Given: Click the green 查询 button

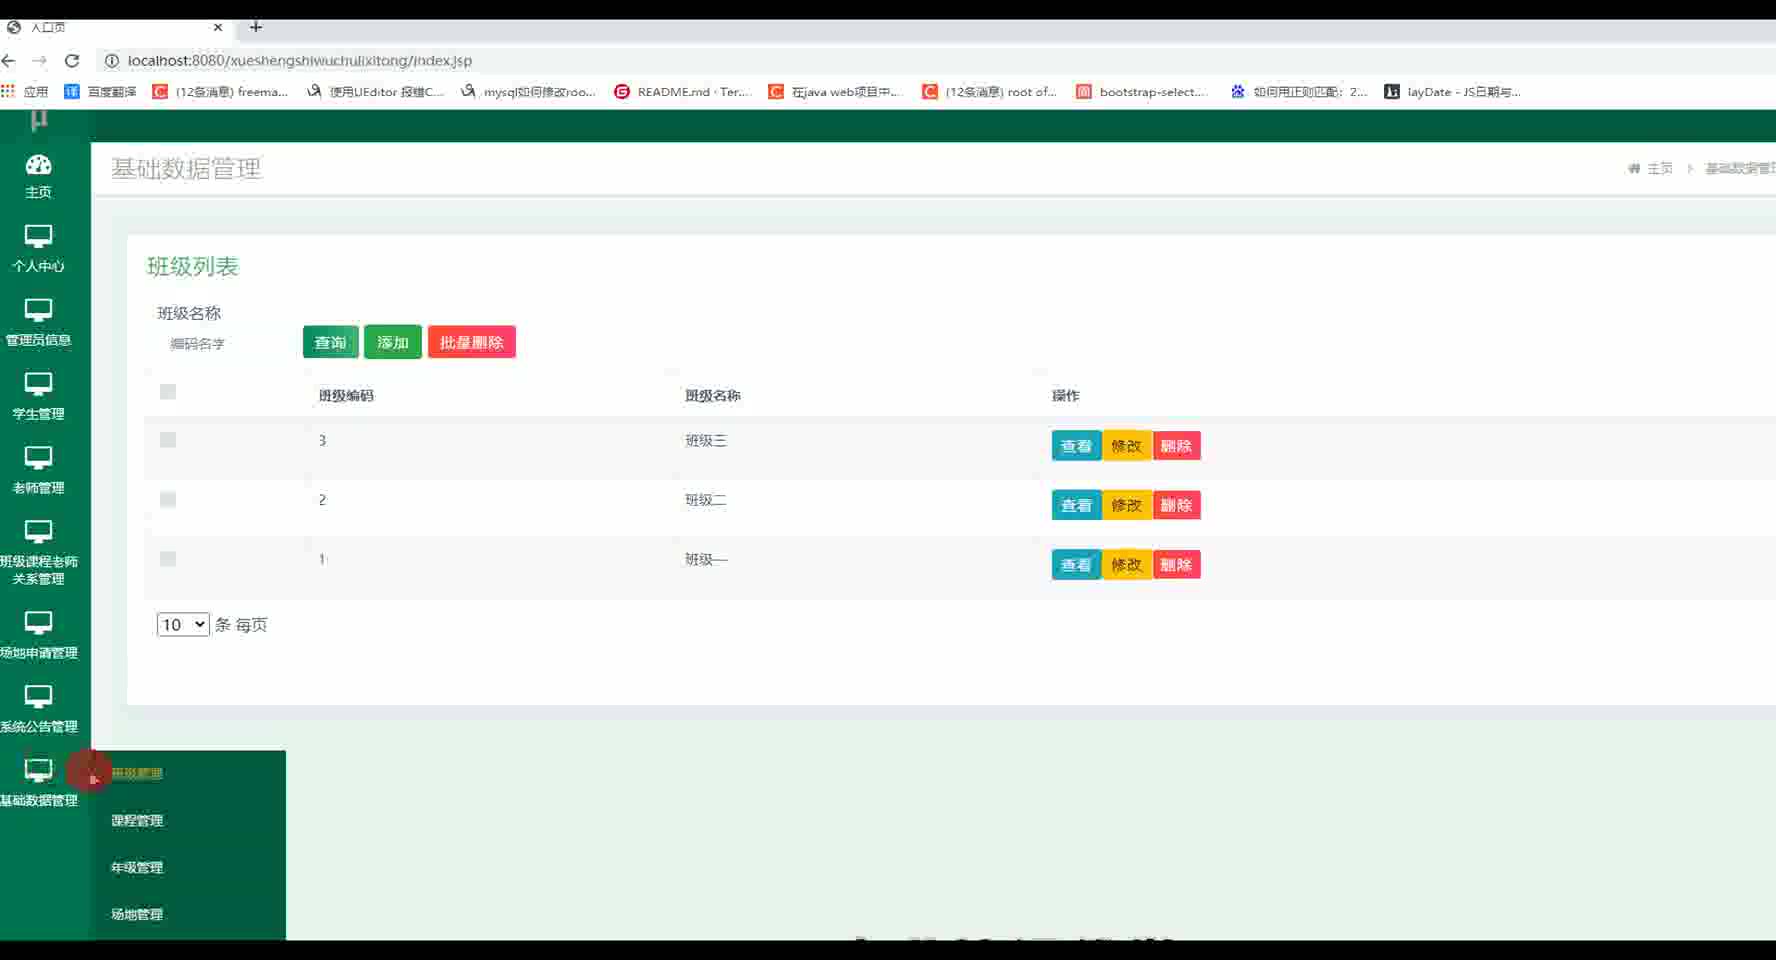Looking at the screenshot, I should pos(330,342).
